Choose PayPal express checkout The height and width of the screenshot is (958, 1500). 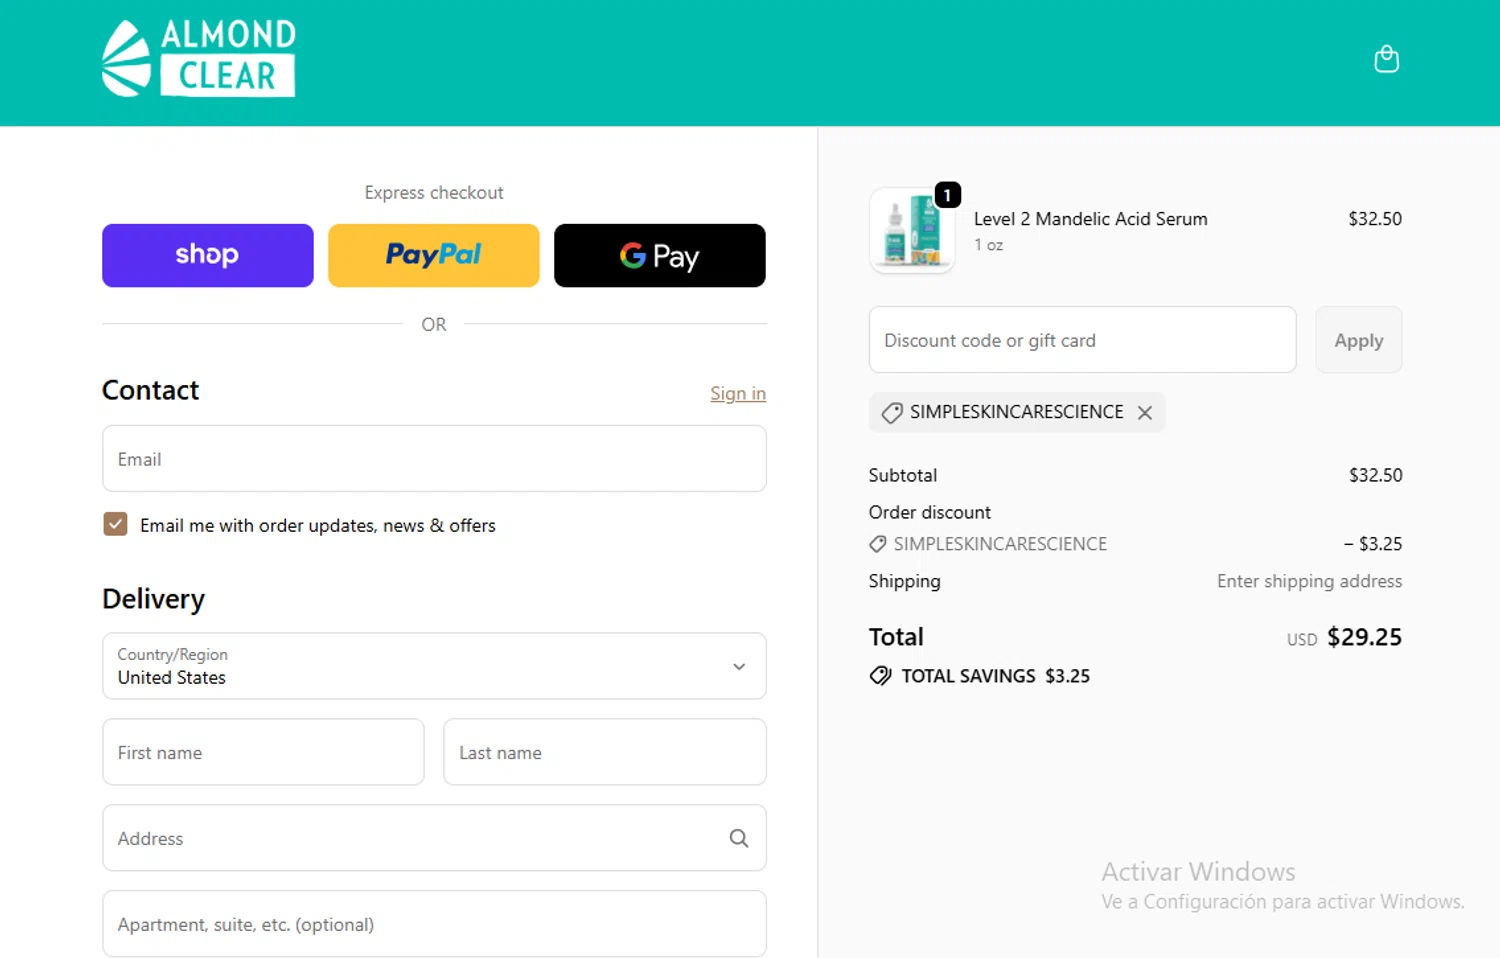click(434, 255)
